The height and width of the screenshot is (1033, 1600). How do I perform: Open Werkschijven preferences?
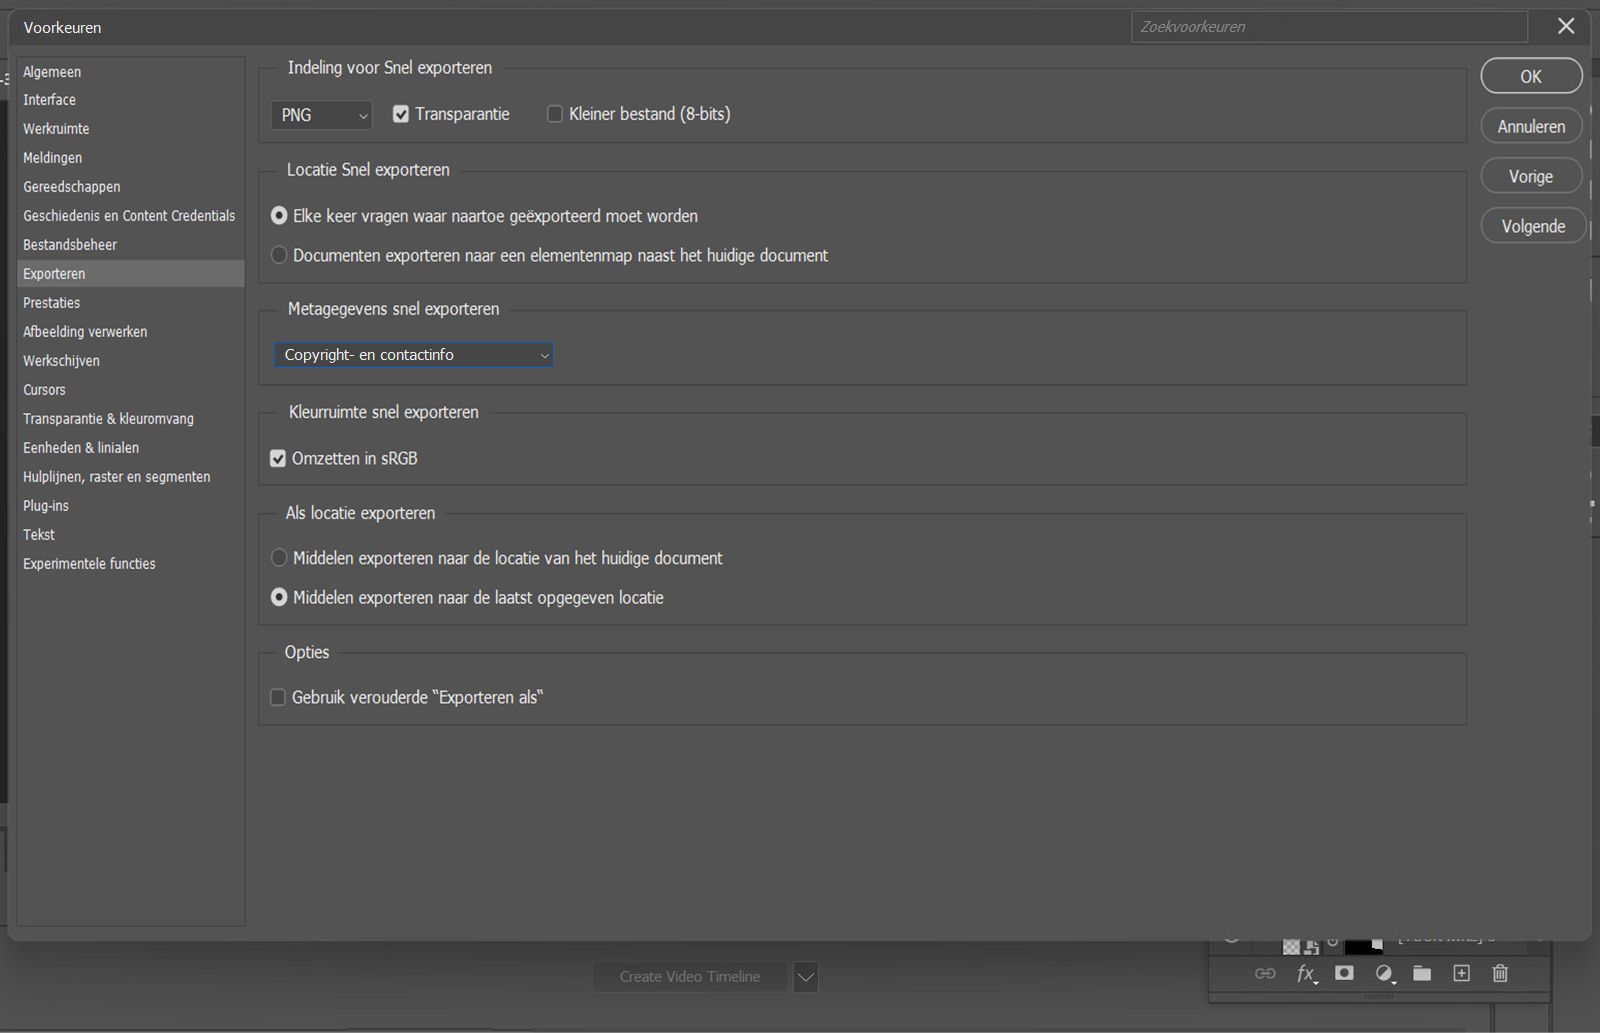[62, 361]
